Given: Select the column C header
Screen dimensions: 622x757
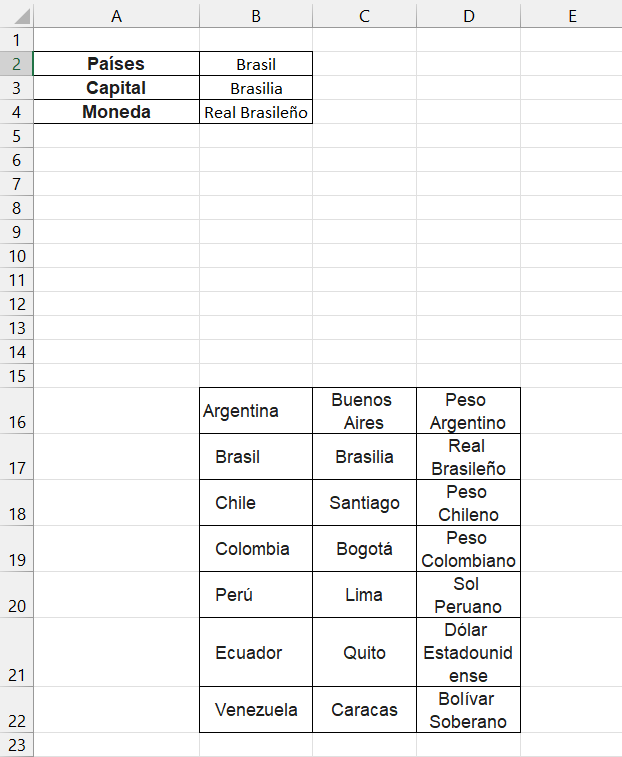Looking at the screenshot, I should click(364, 15).
